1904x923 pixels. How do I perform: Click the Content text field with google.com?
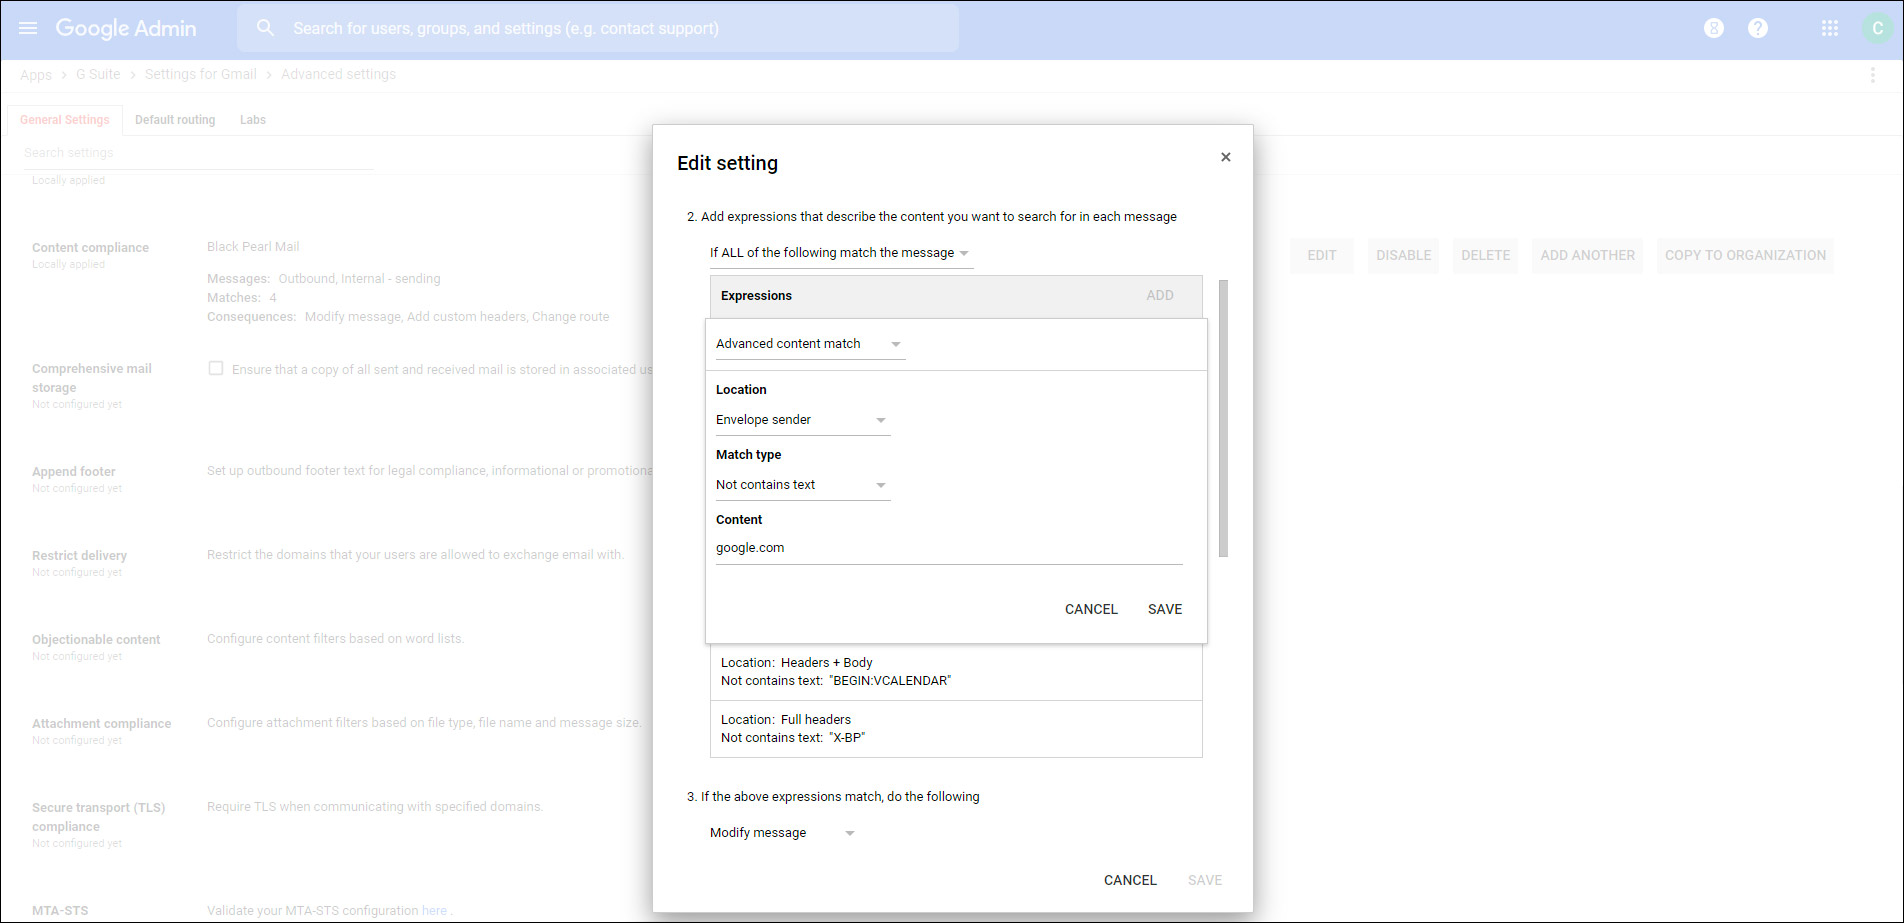point(949,548)
